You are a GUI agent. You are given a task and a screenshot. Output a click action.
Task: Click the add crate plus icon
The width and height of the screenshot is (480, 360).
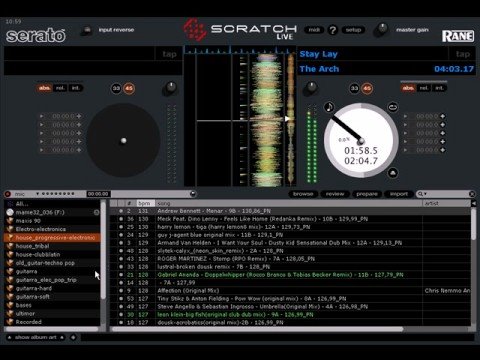73,337
